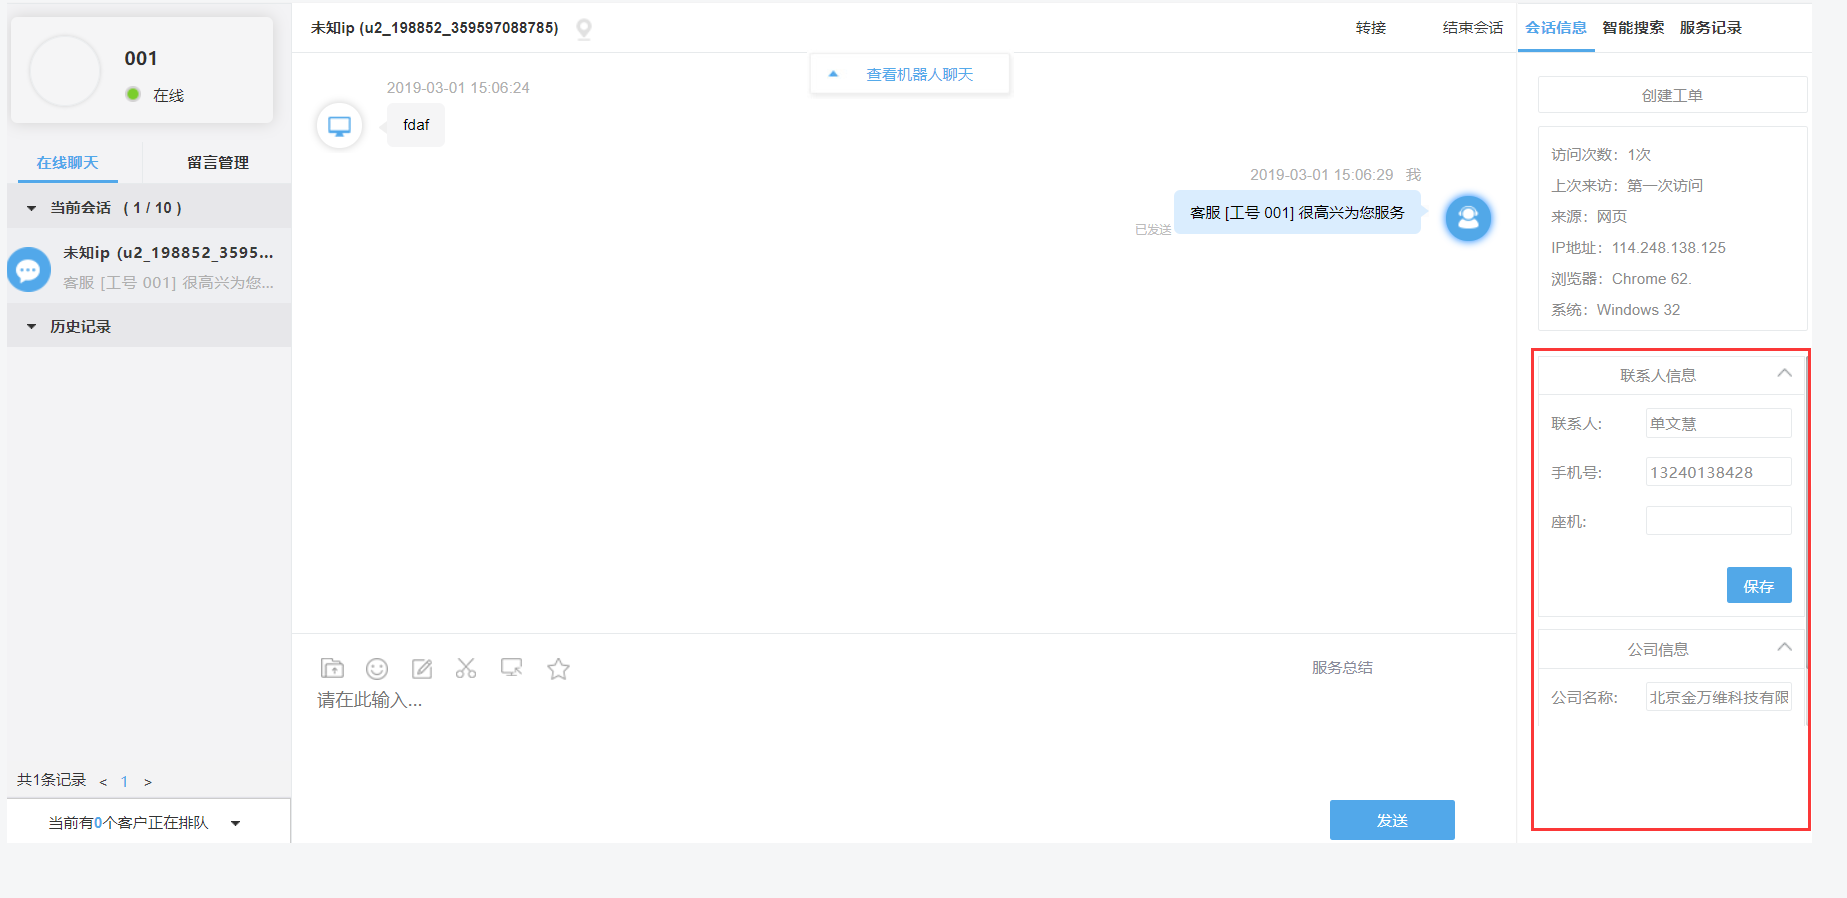Image resolution: width=1847 pixels, height=898 pixels.
Task: Open the emoji smiley picker
Action: point(377,668)
